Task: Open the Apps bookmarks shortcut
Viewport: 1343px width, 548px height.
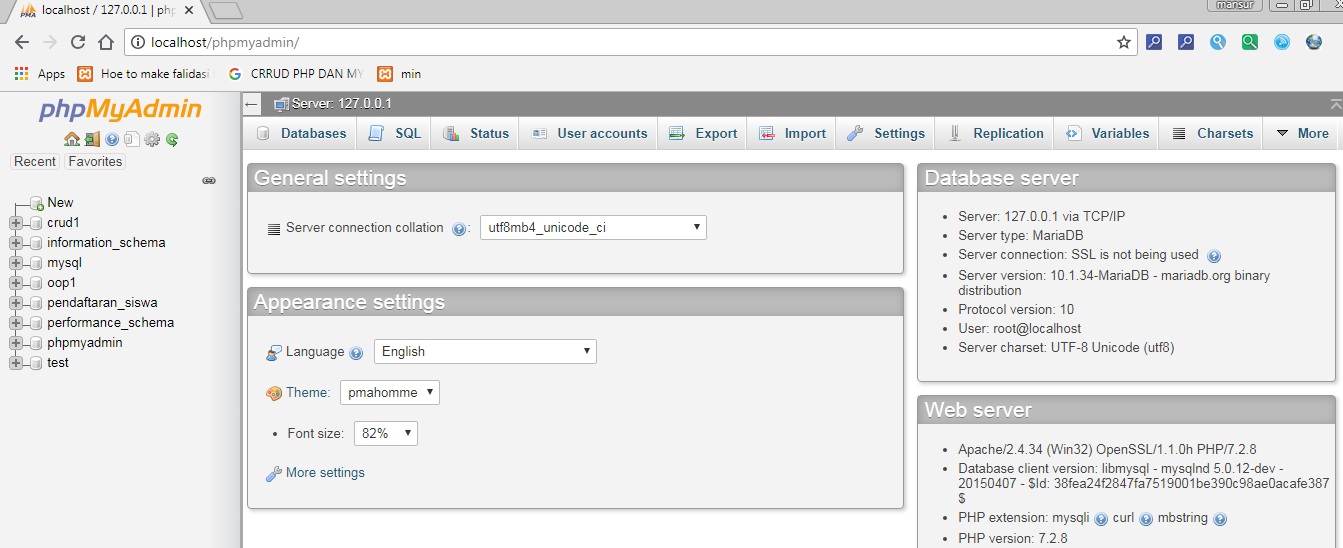Action: (40, 74)
